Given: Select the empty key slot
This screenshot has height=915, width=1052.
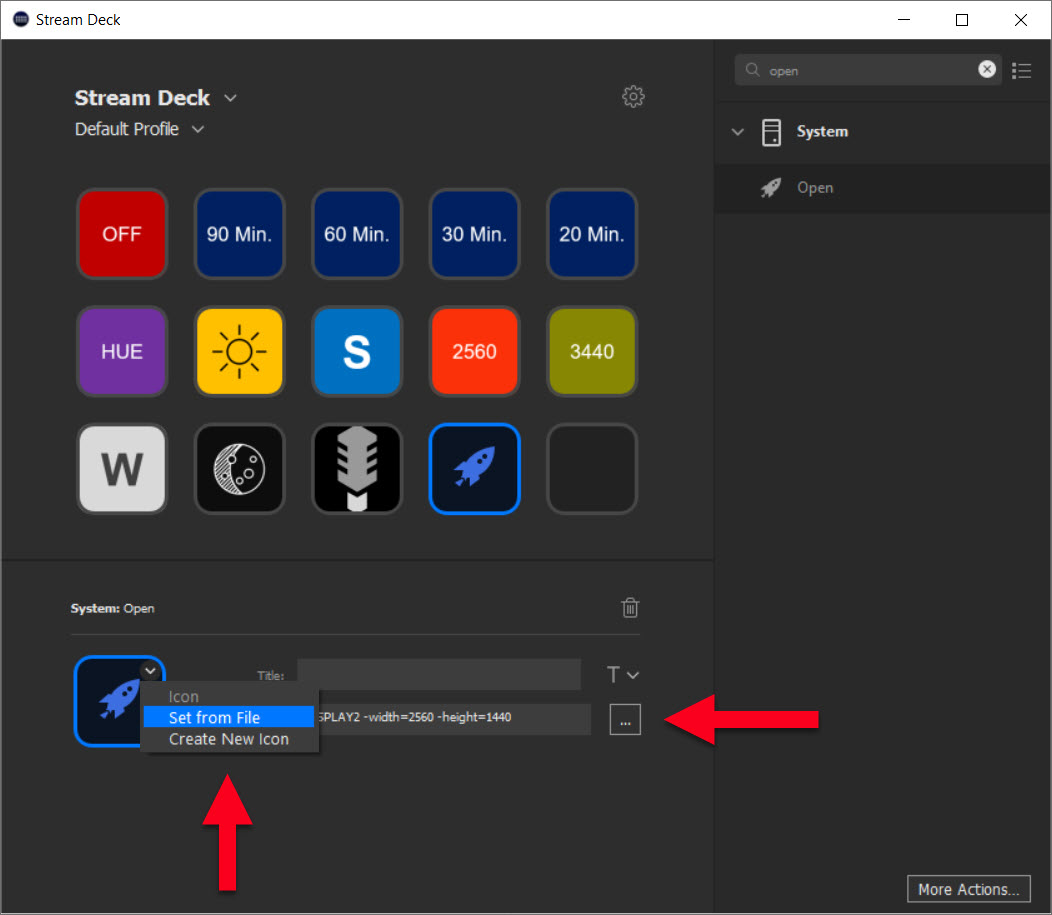Looking at the screenshot, I should tap(592, 468).
